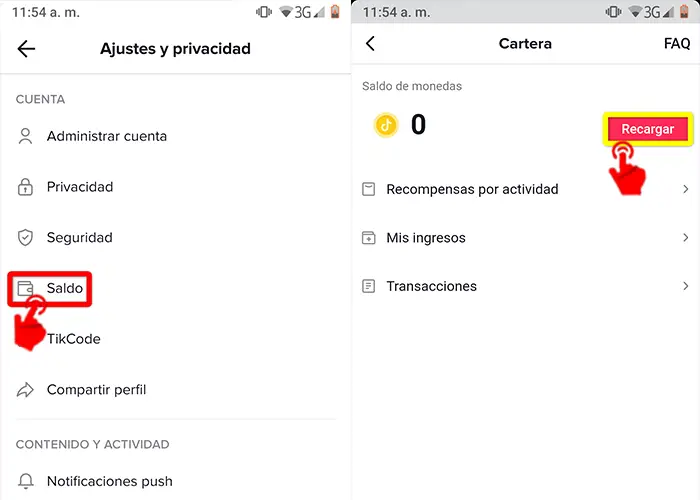Screen dimensions: 700x500
Task: Expand Recompensas por actividad chevron
Action: coord(685,189)
